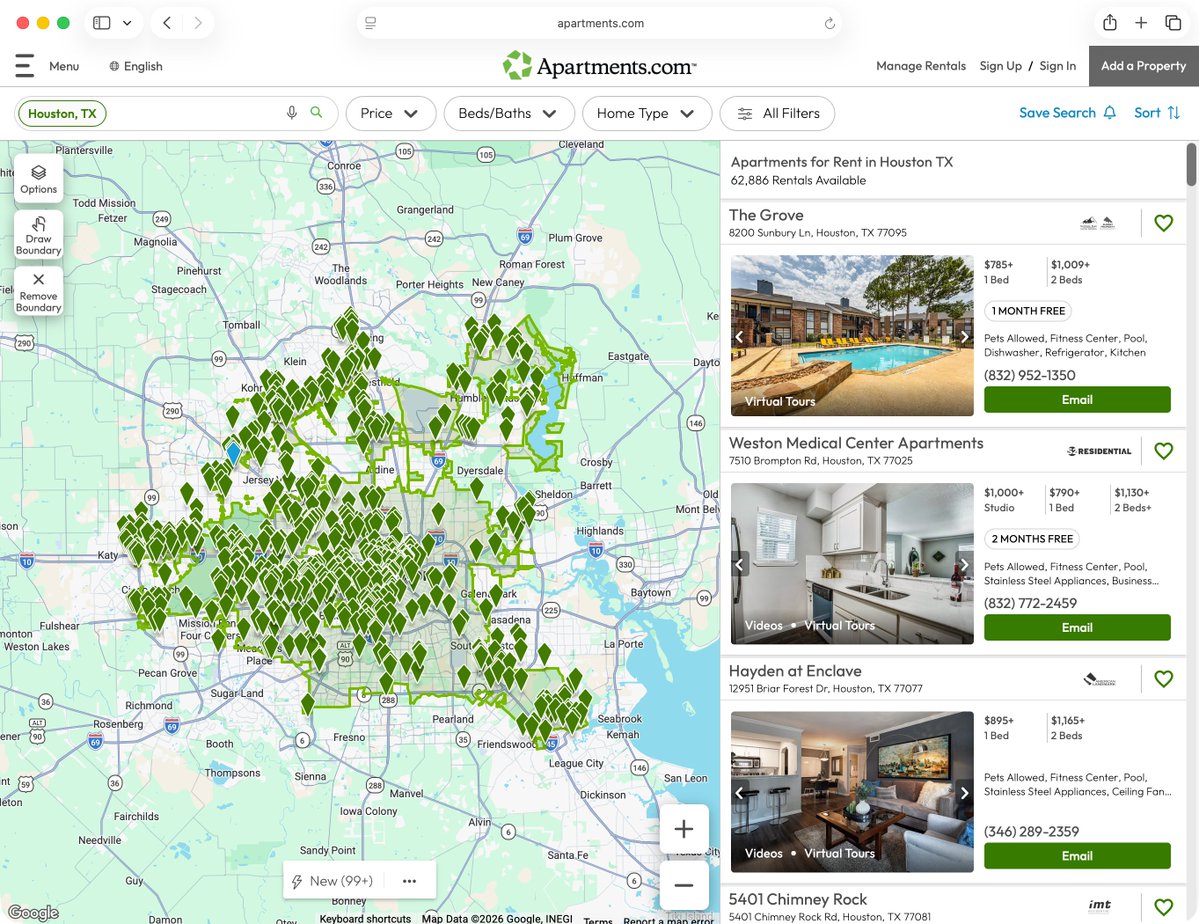Open Safari sidebar dropdown chevron
Image resolution: width=1199 pixels, height=924 pixels.
(x=127, y=23)
